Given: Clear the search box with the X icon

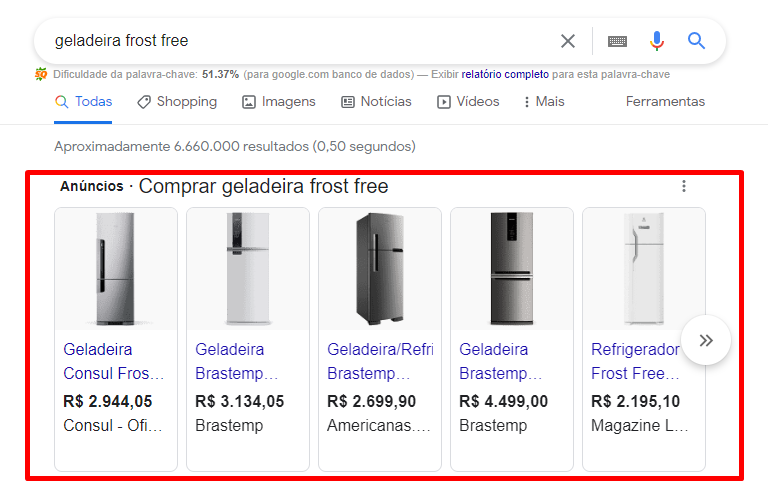Looking at the screenshot, I should (568, 41).
